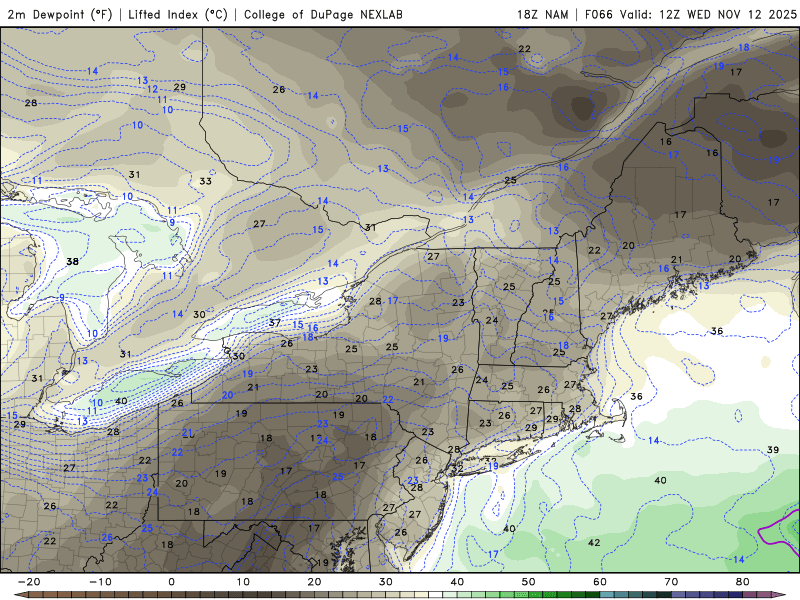Click the 50 label on the color scale
The width and height of the screenshot is (800, 600).
[x=529, y=582]
